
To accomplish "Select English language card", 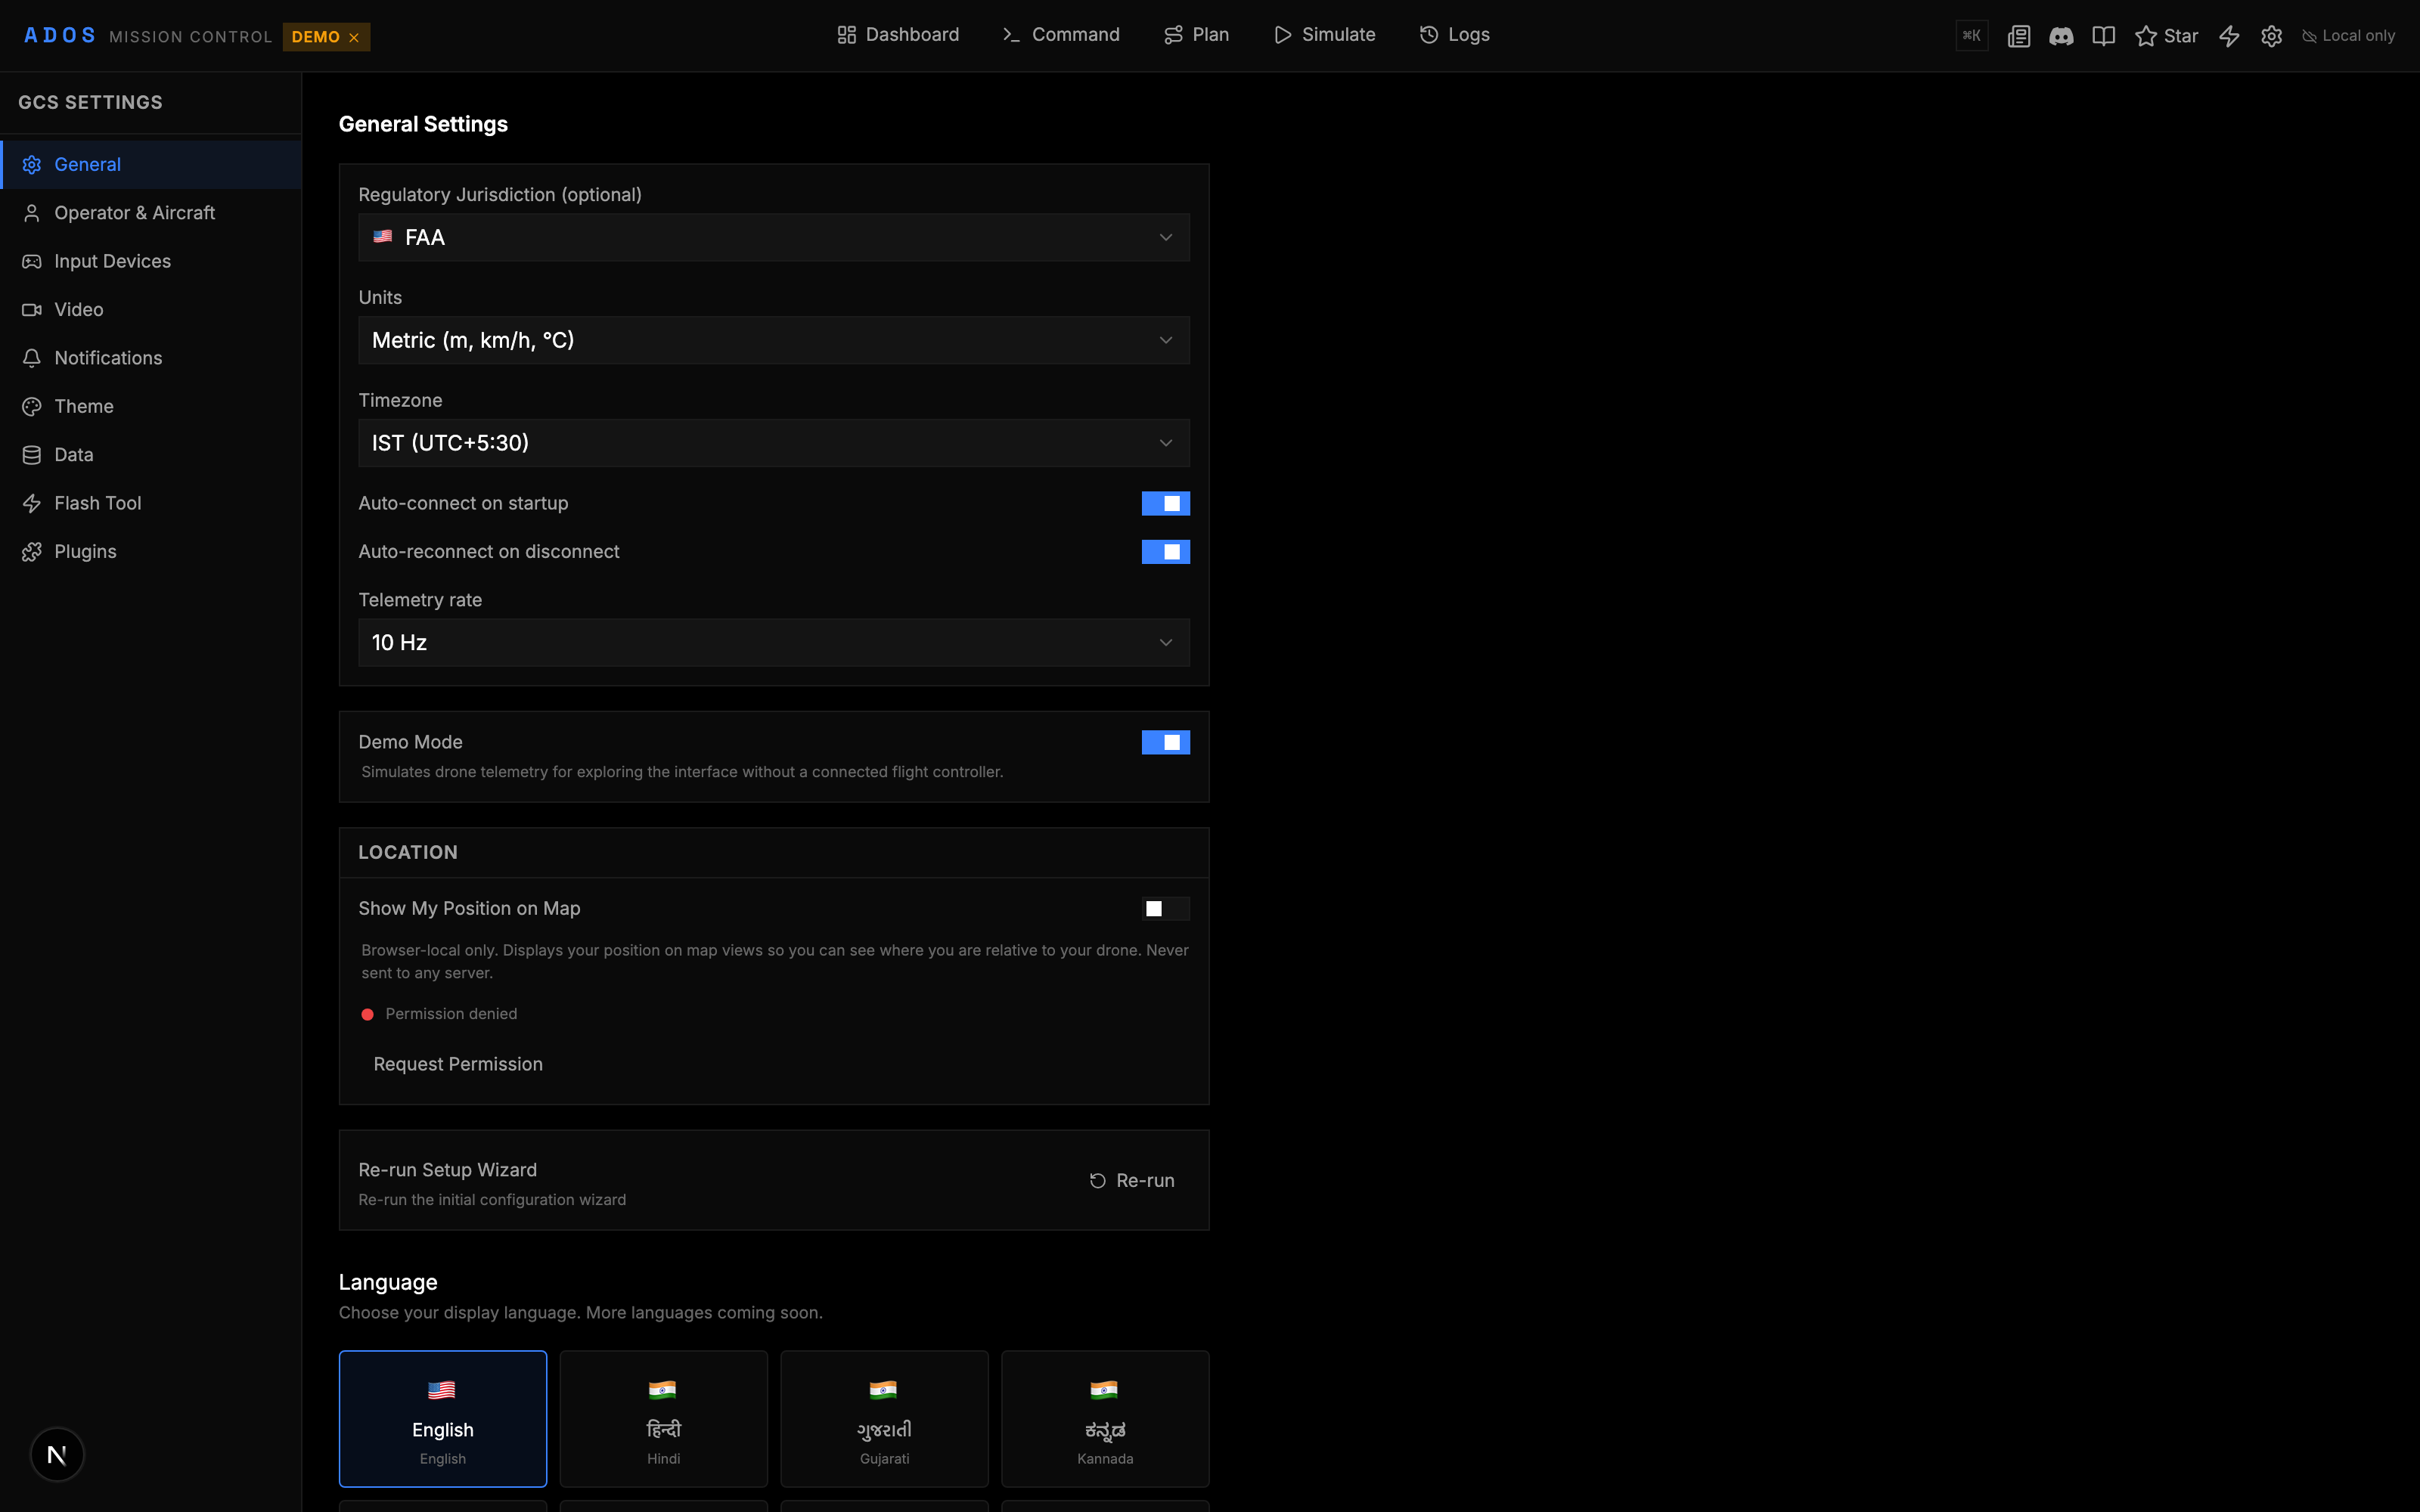I will [443, 1418].
